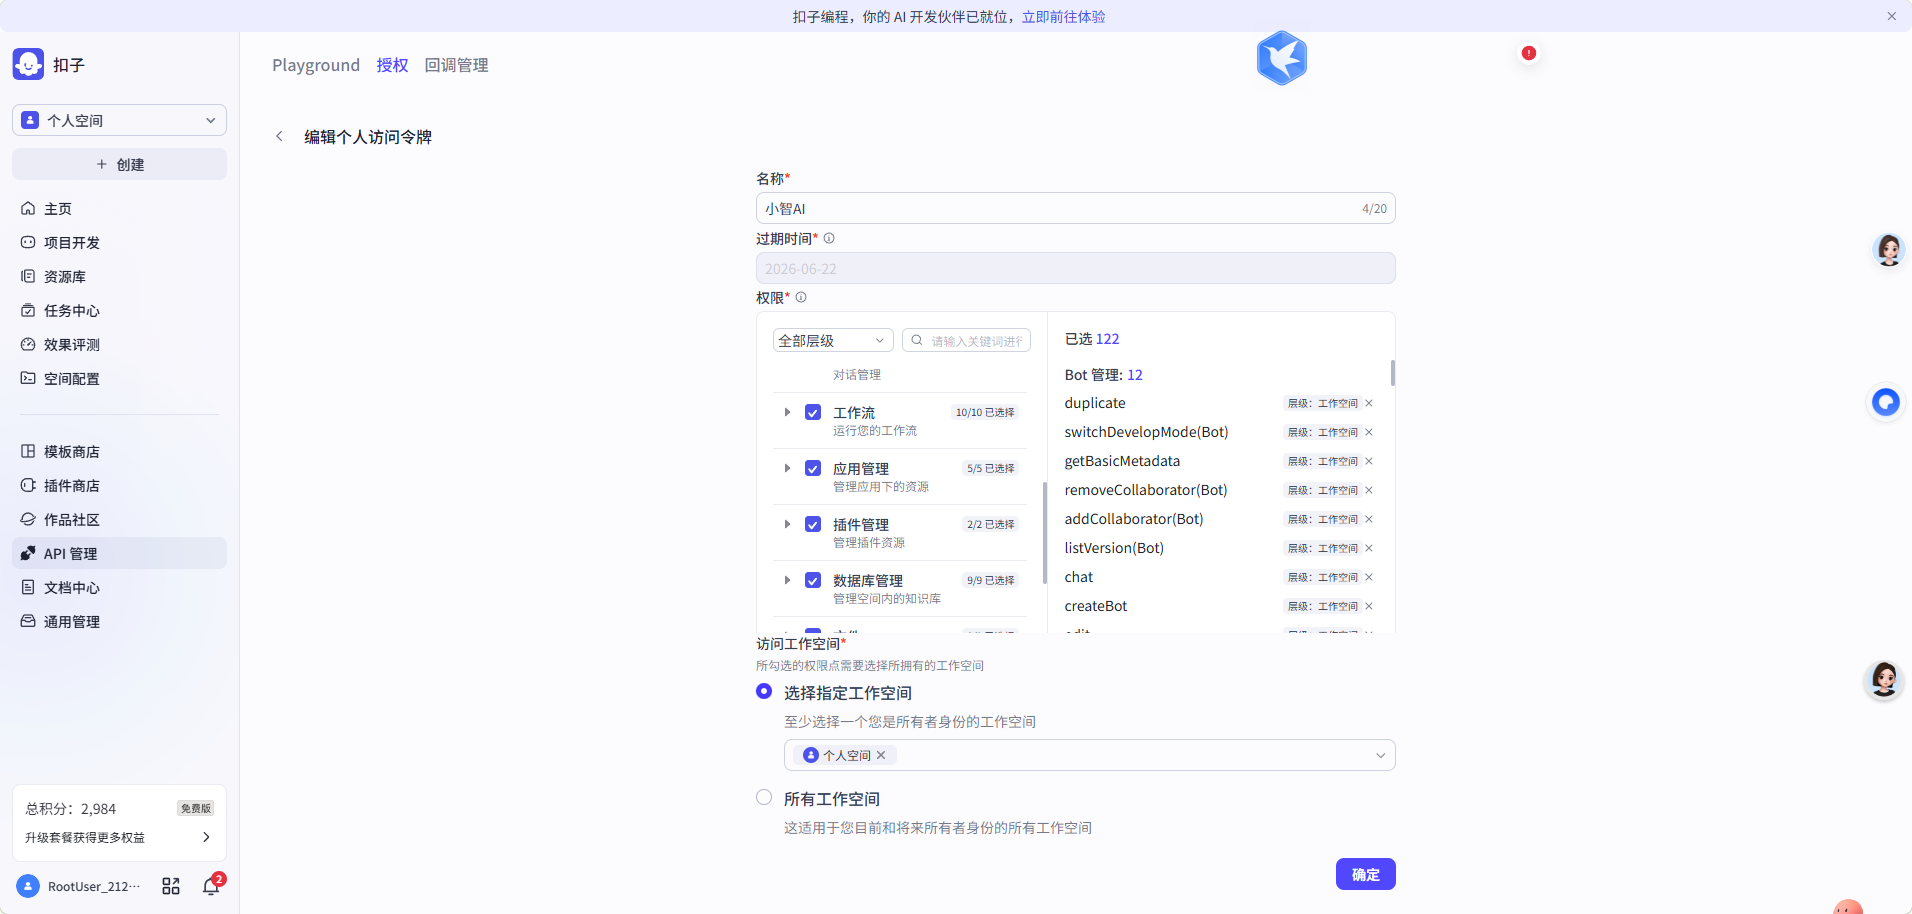1912x914 pixels.
Task: Uncheck the 插件管理 permission checkbox
Action: [x=813, y=524]
